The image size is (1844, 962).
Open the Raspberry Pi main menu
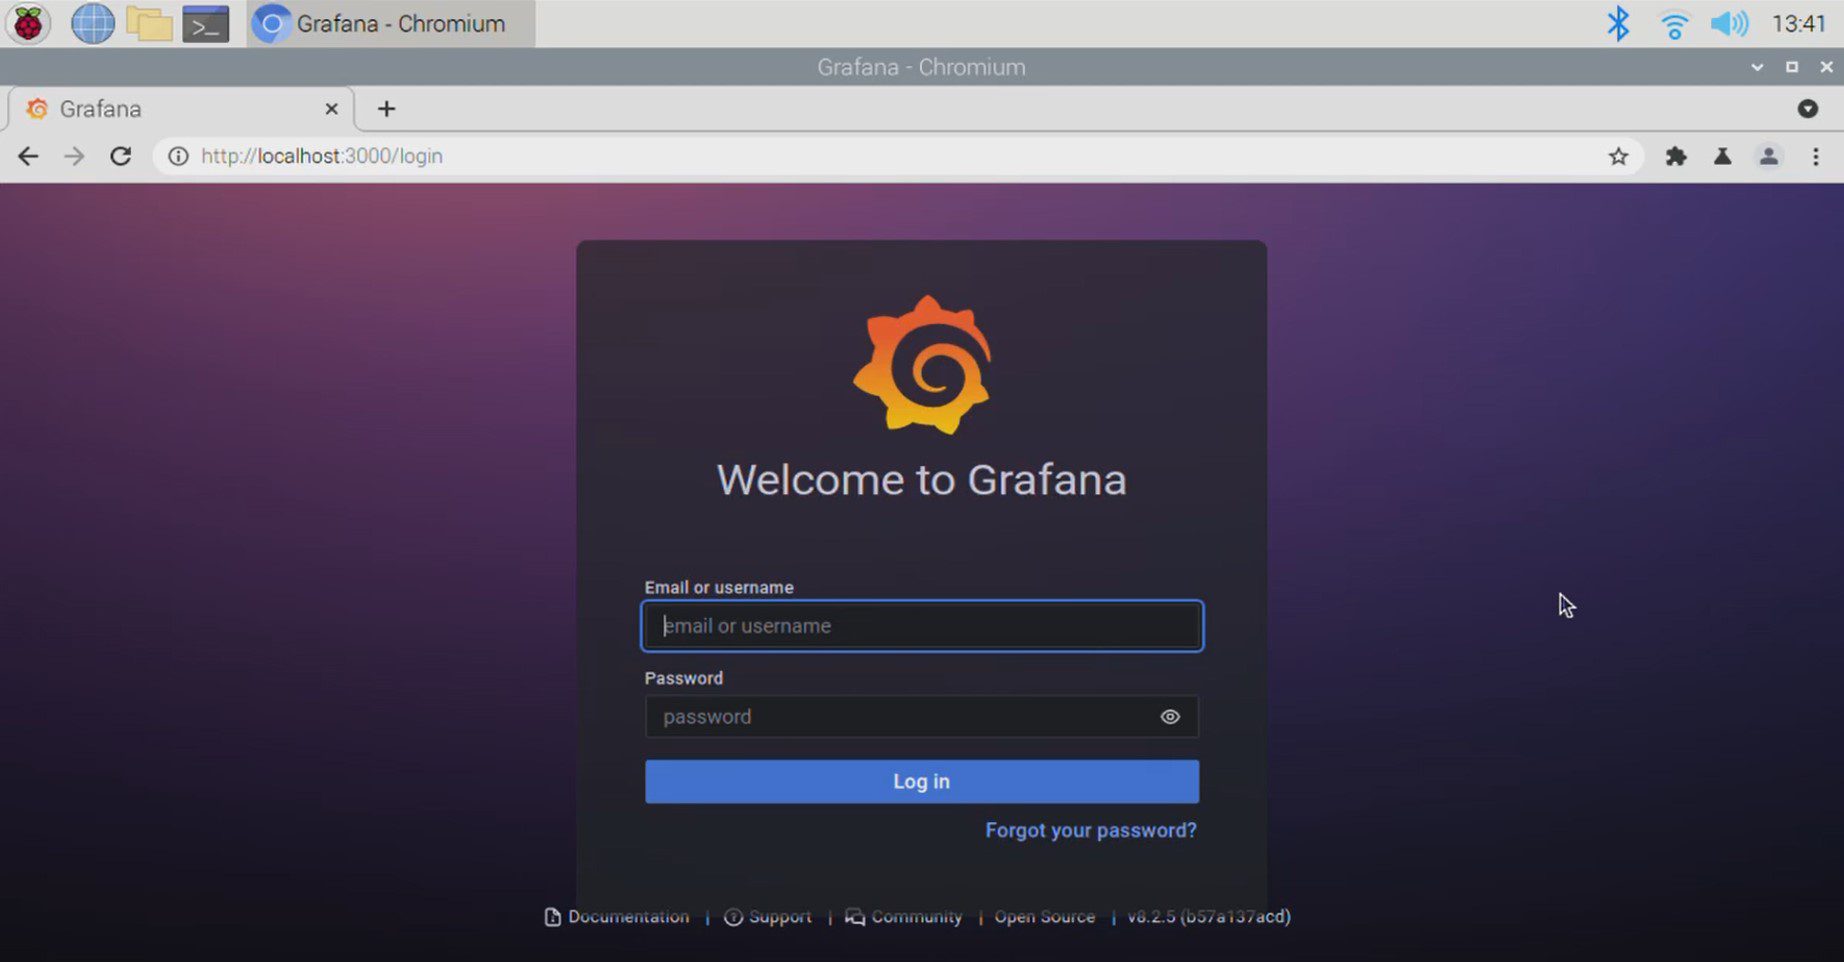pyautogui.click(x=28, y=24)
